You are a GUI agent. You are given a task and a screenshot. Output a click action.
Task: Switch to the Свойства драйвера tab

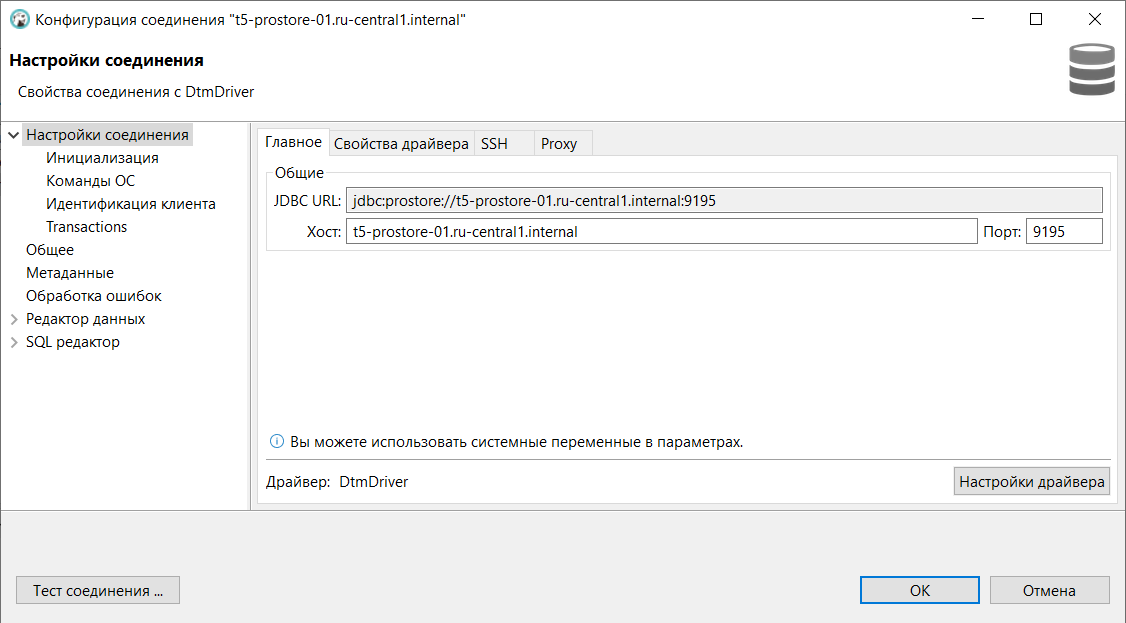point(401,144)
